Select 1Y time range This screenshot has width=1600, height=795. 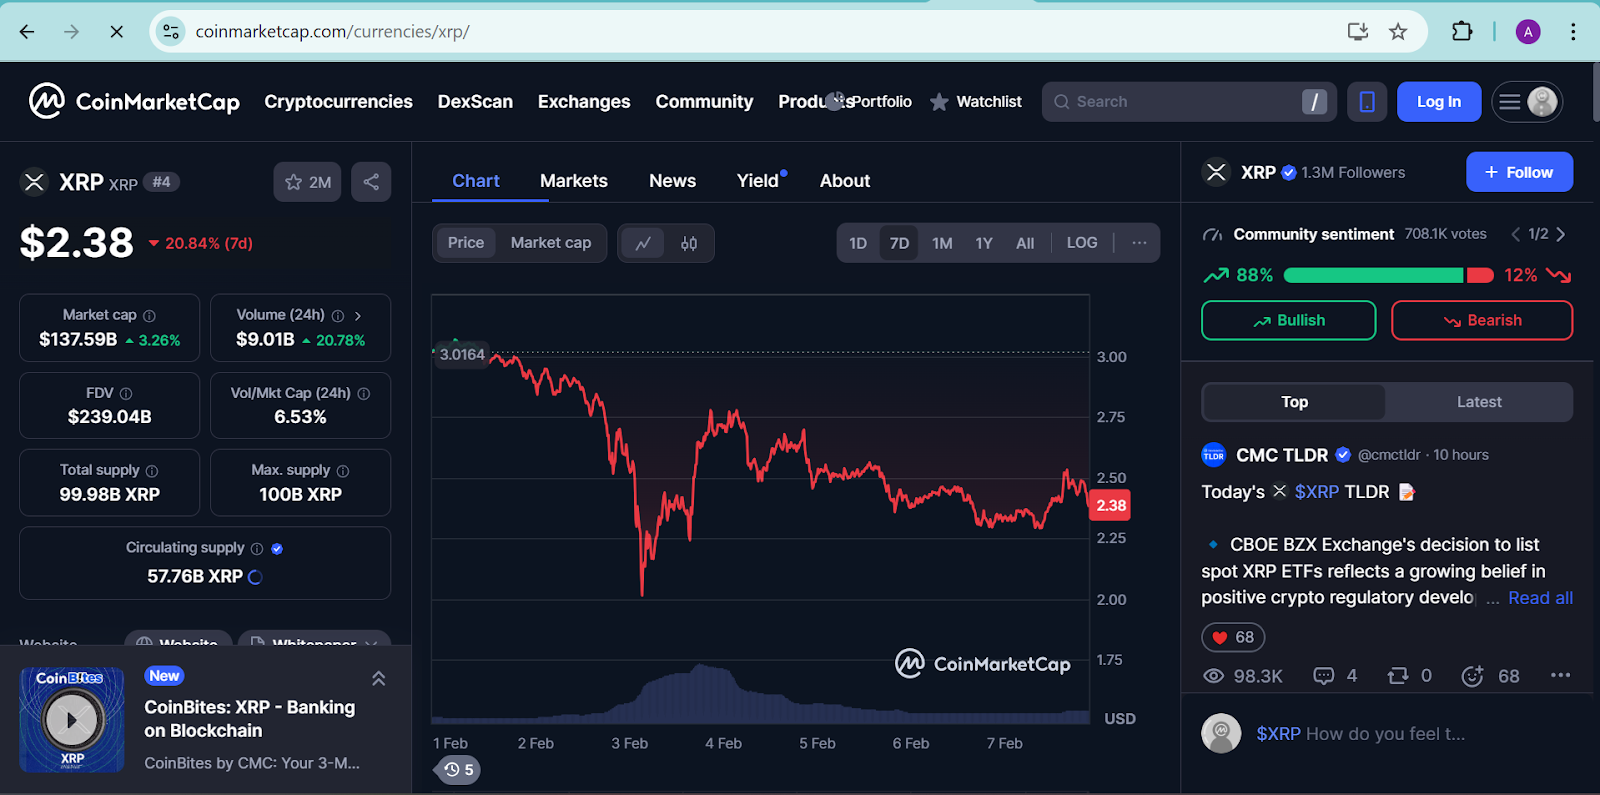click(x=984, y=243)
